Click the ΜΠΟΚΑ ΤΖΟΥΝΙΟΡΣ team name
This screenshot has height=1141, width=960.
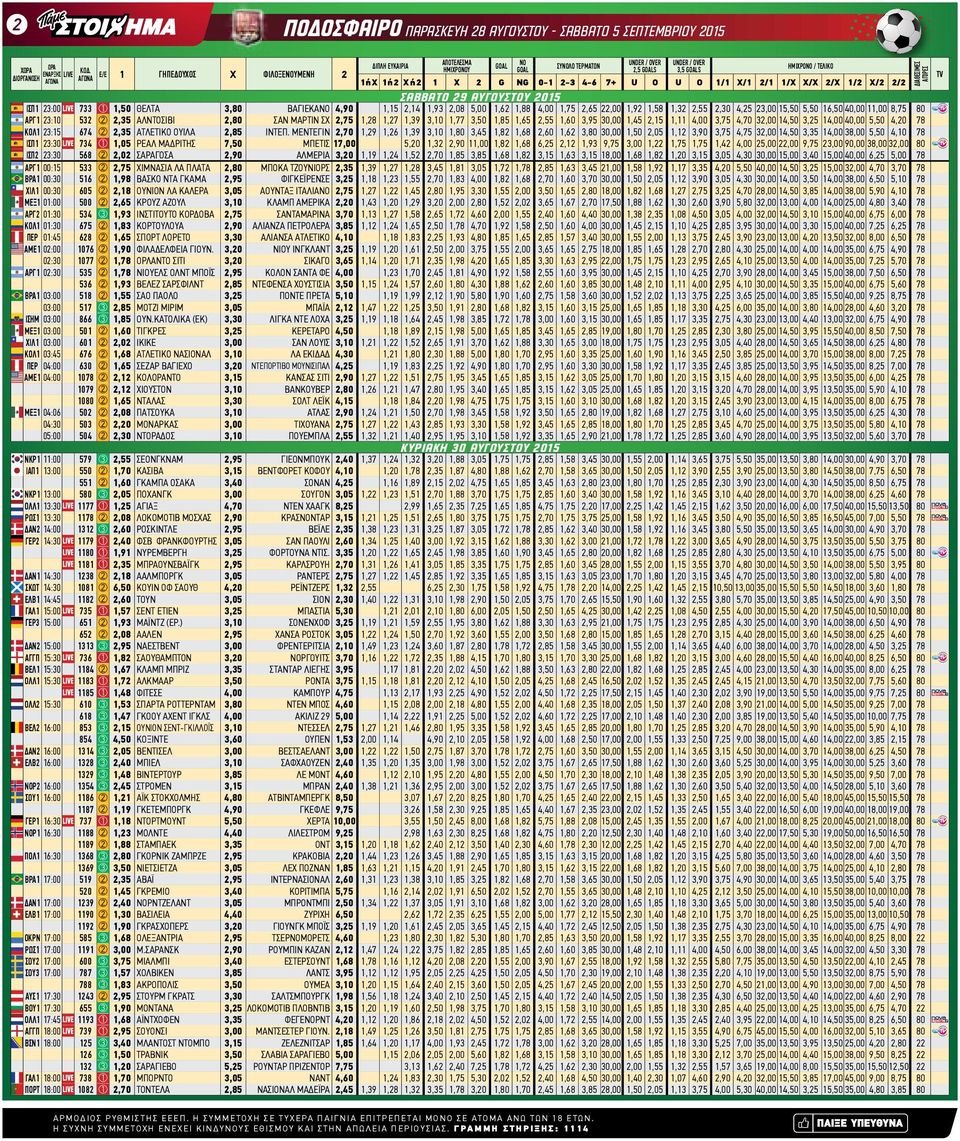[296, 167]
